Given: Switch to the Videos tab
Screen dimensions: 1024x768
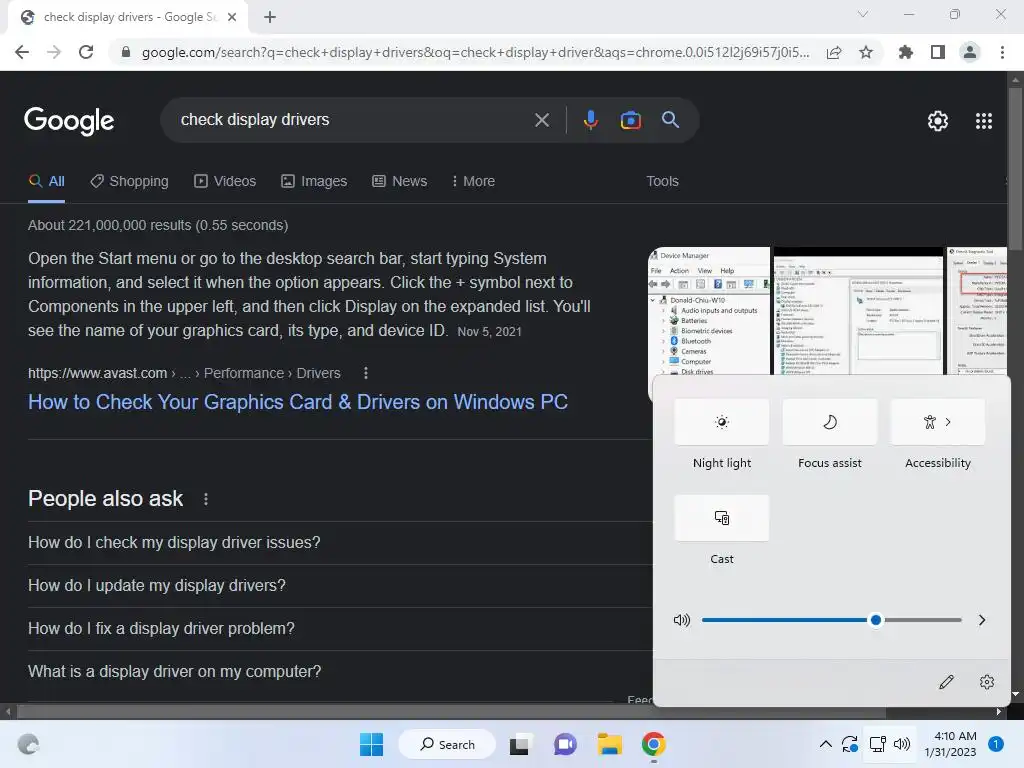Looking at the screenshot, I should pos(225,182).
